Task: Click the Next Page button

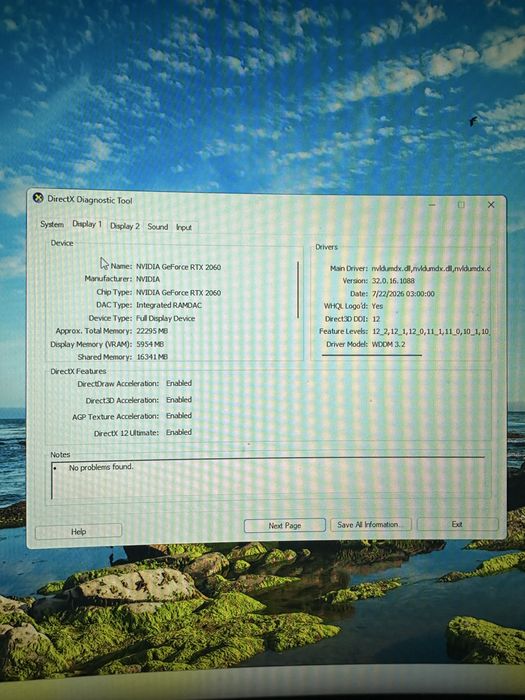Action: pyautogui.click(x=284, y=525)
